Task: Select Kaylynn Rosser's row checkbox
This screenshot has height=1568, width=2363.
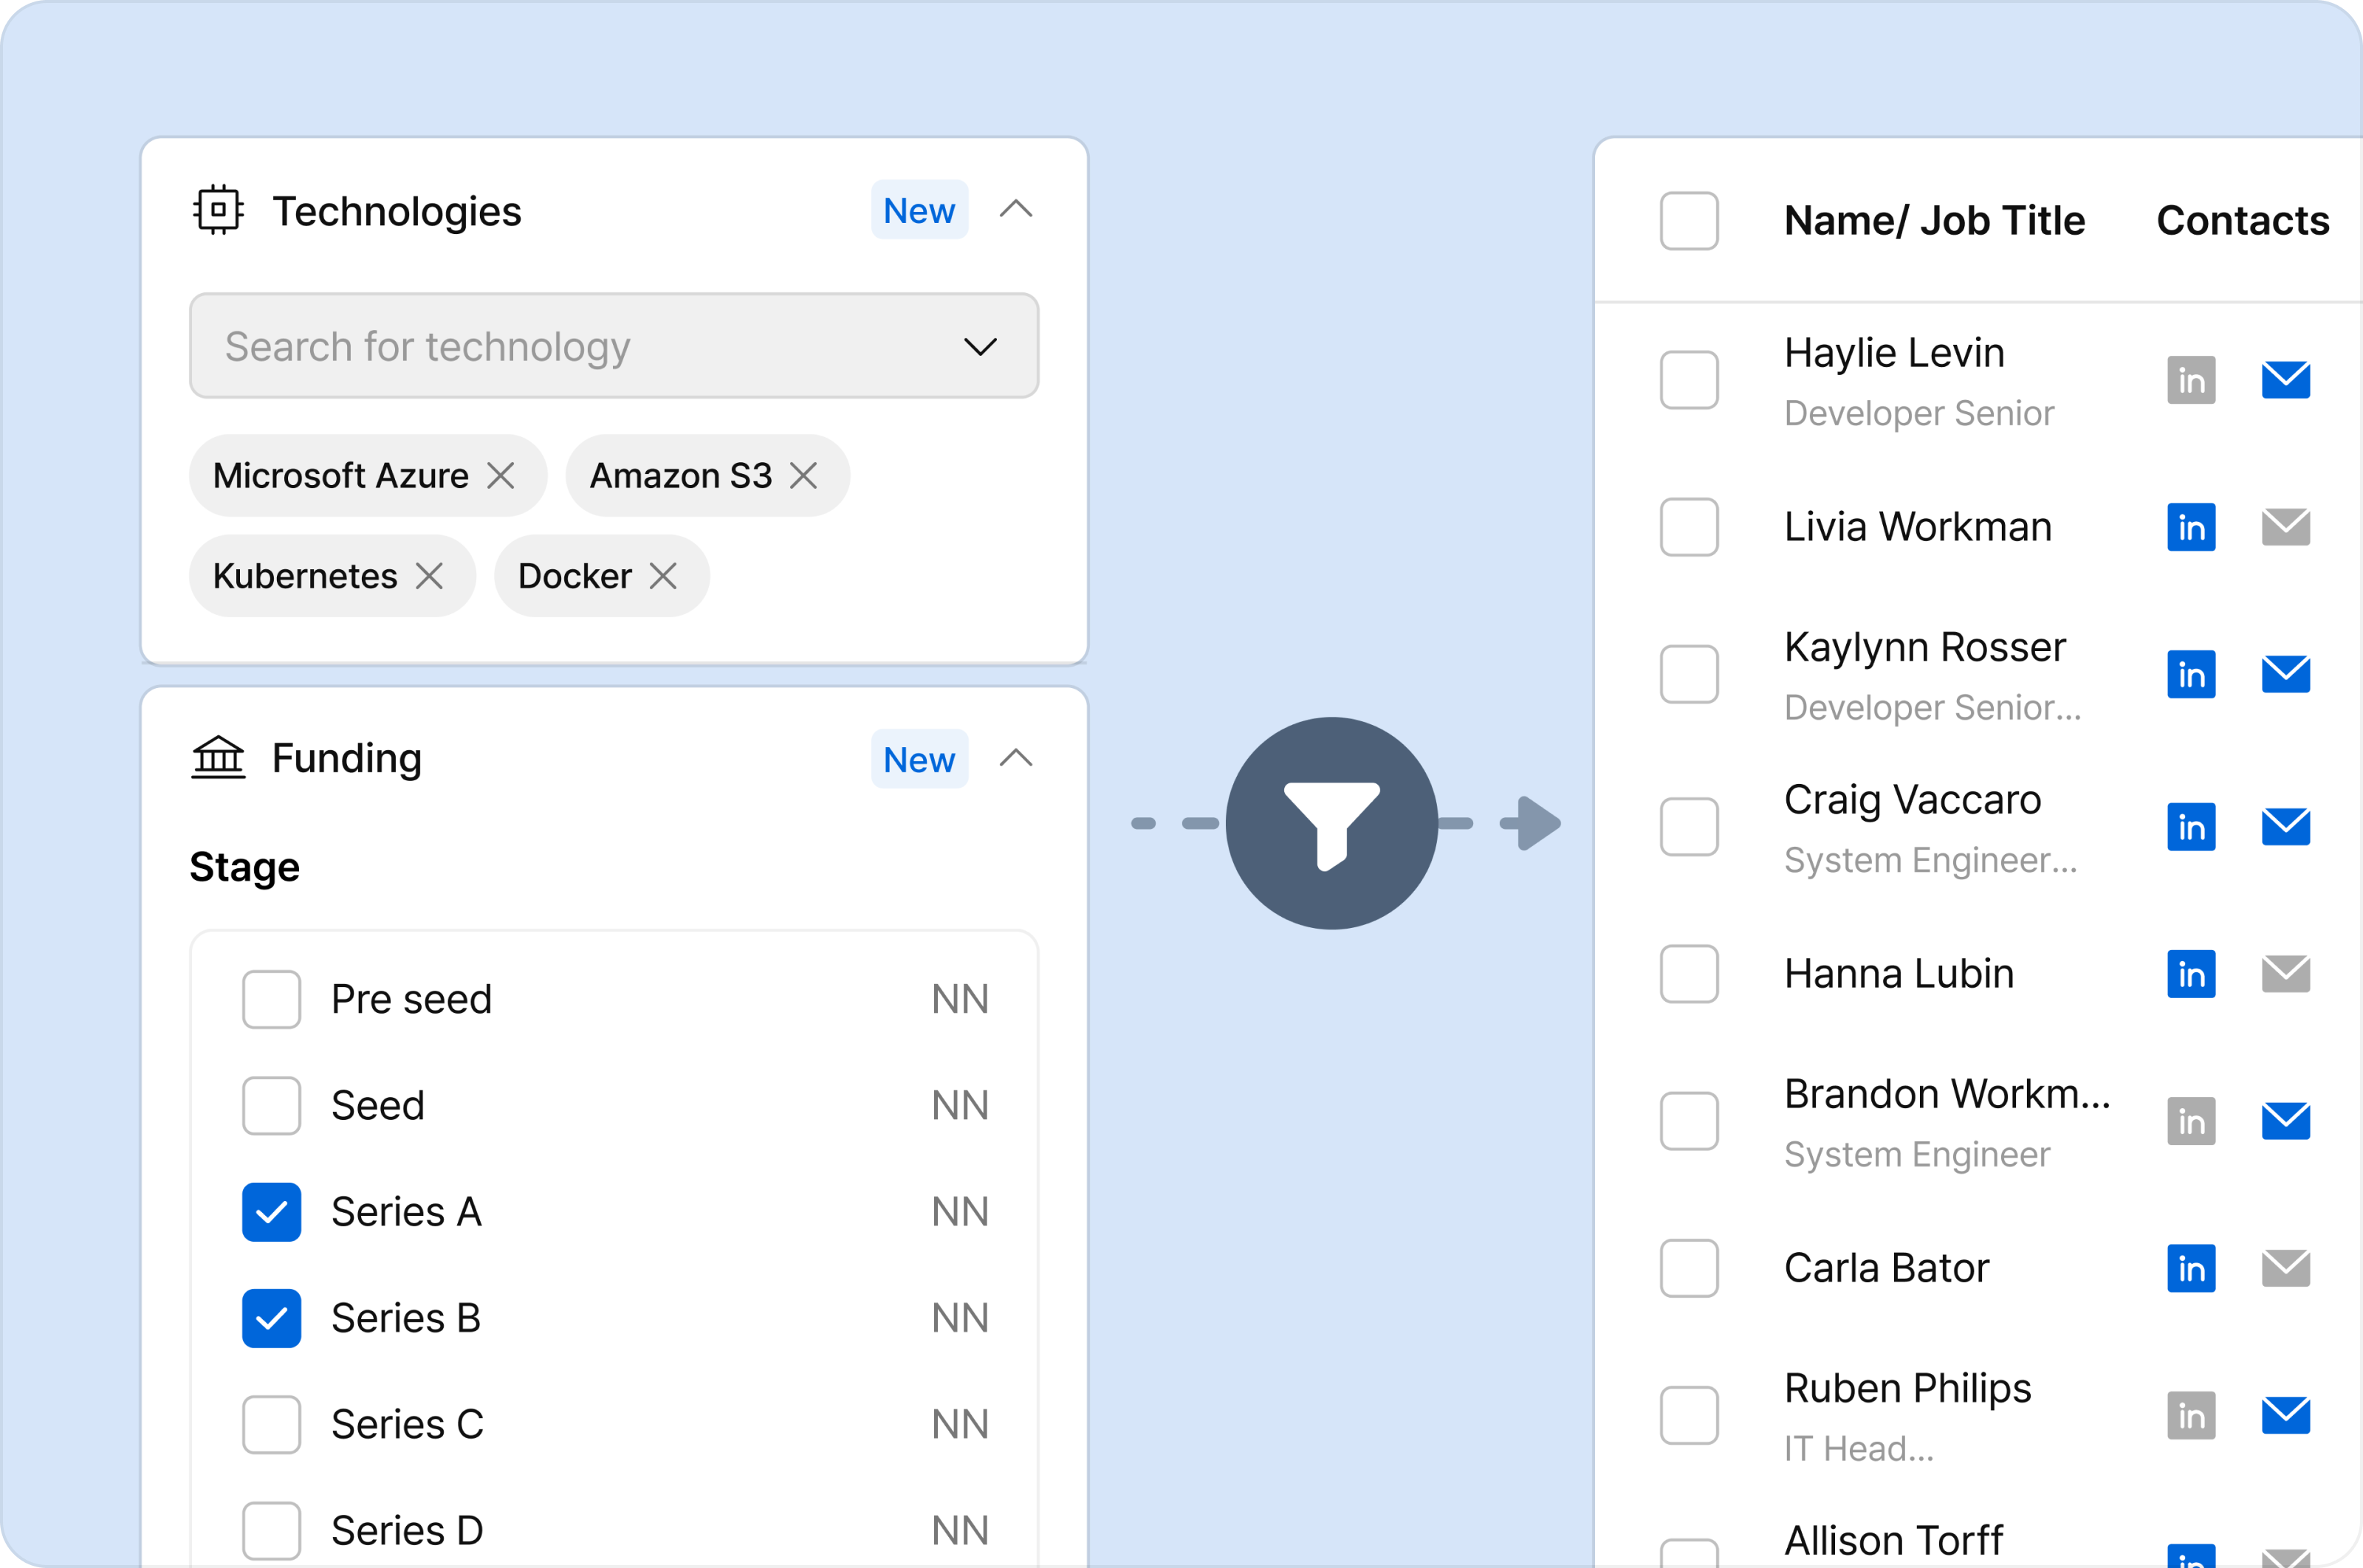Action: (x=1689, y=674)
